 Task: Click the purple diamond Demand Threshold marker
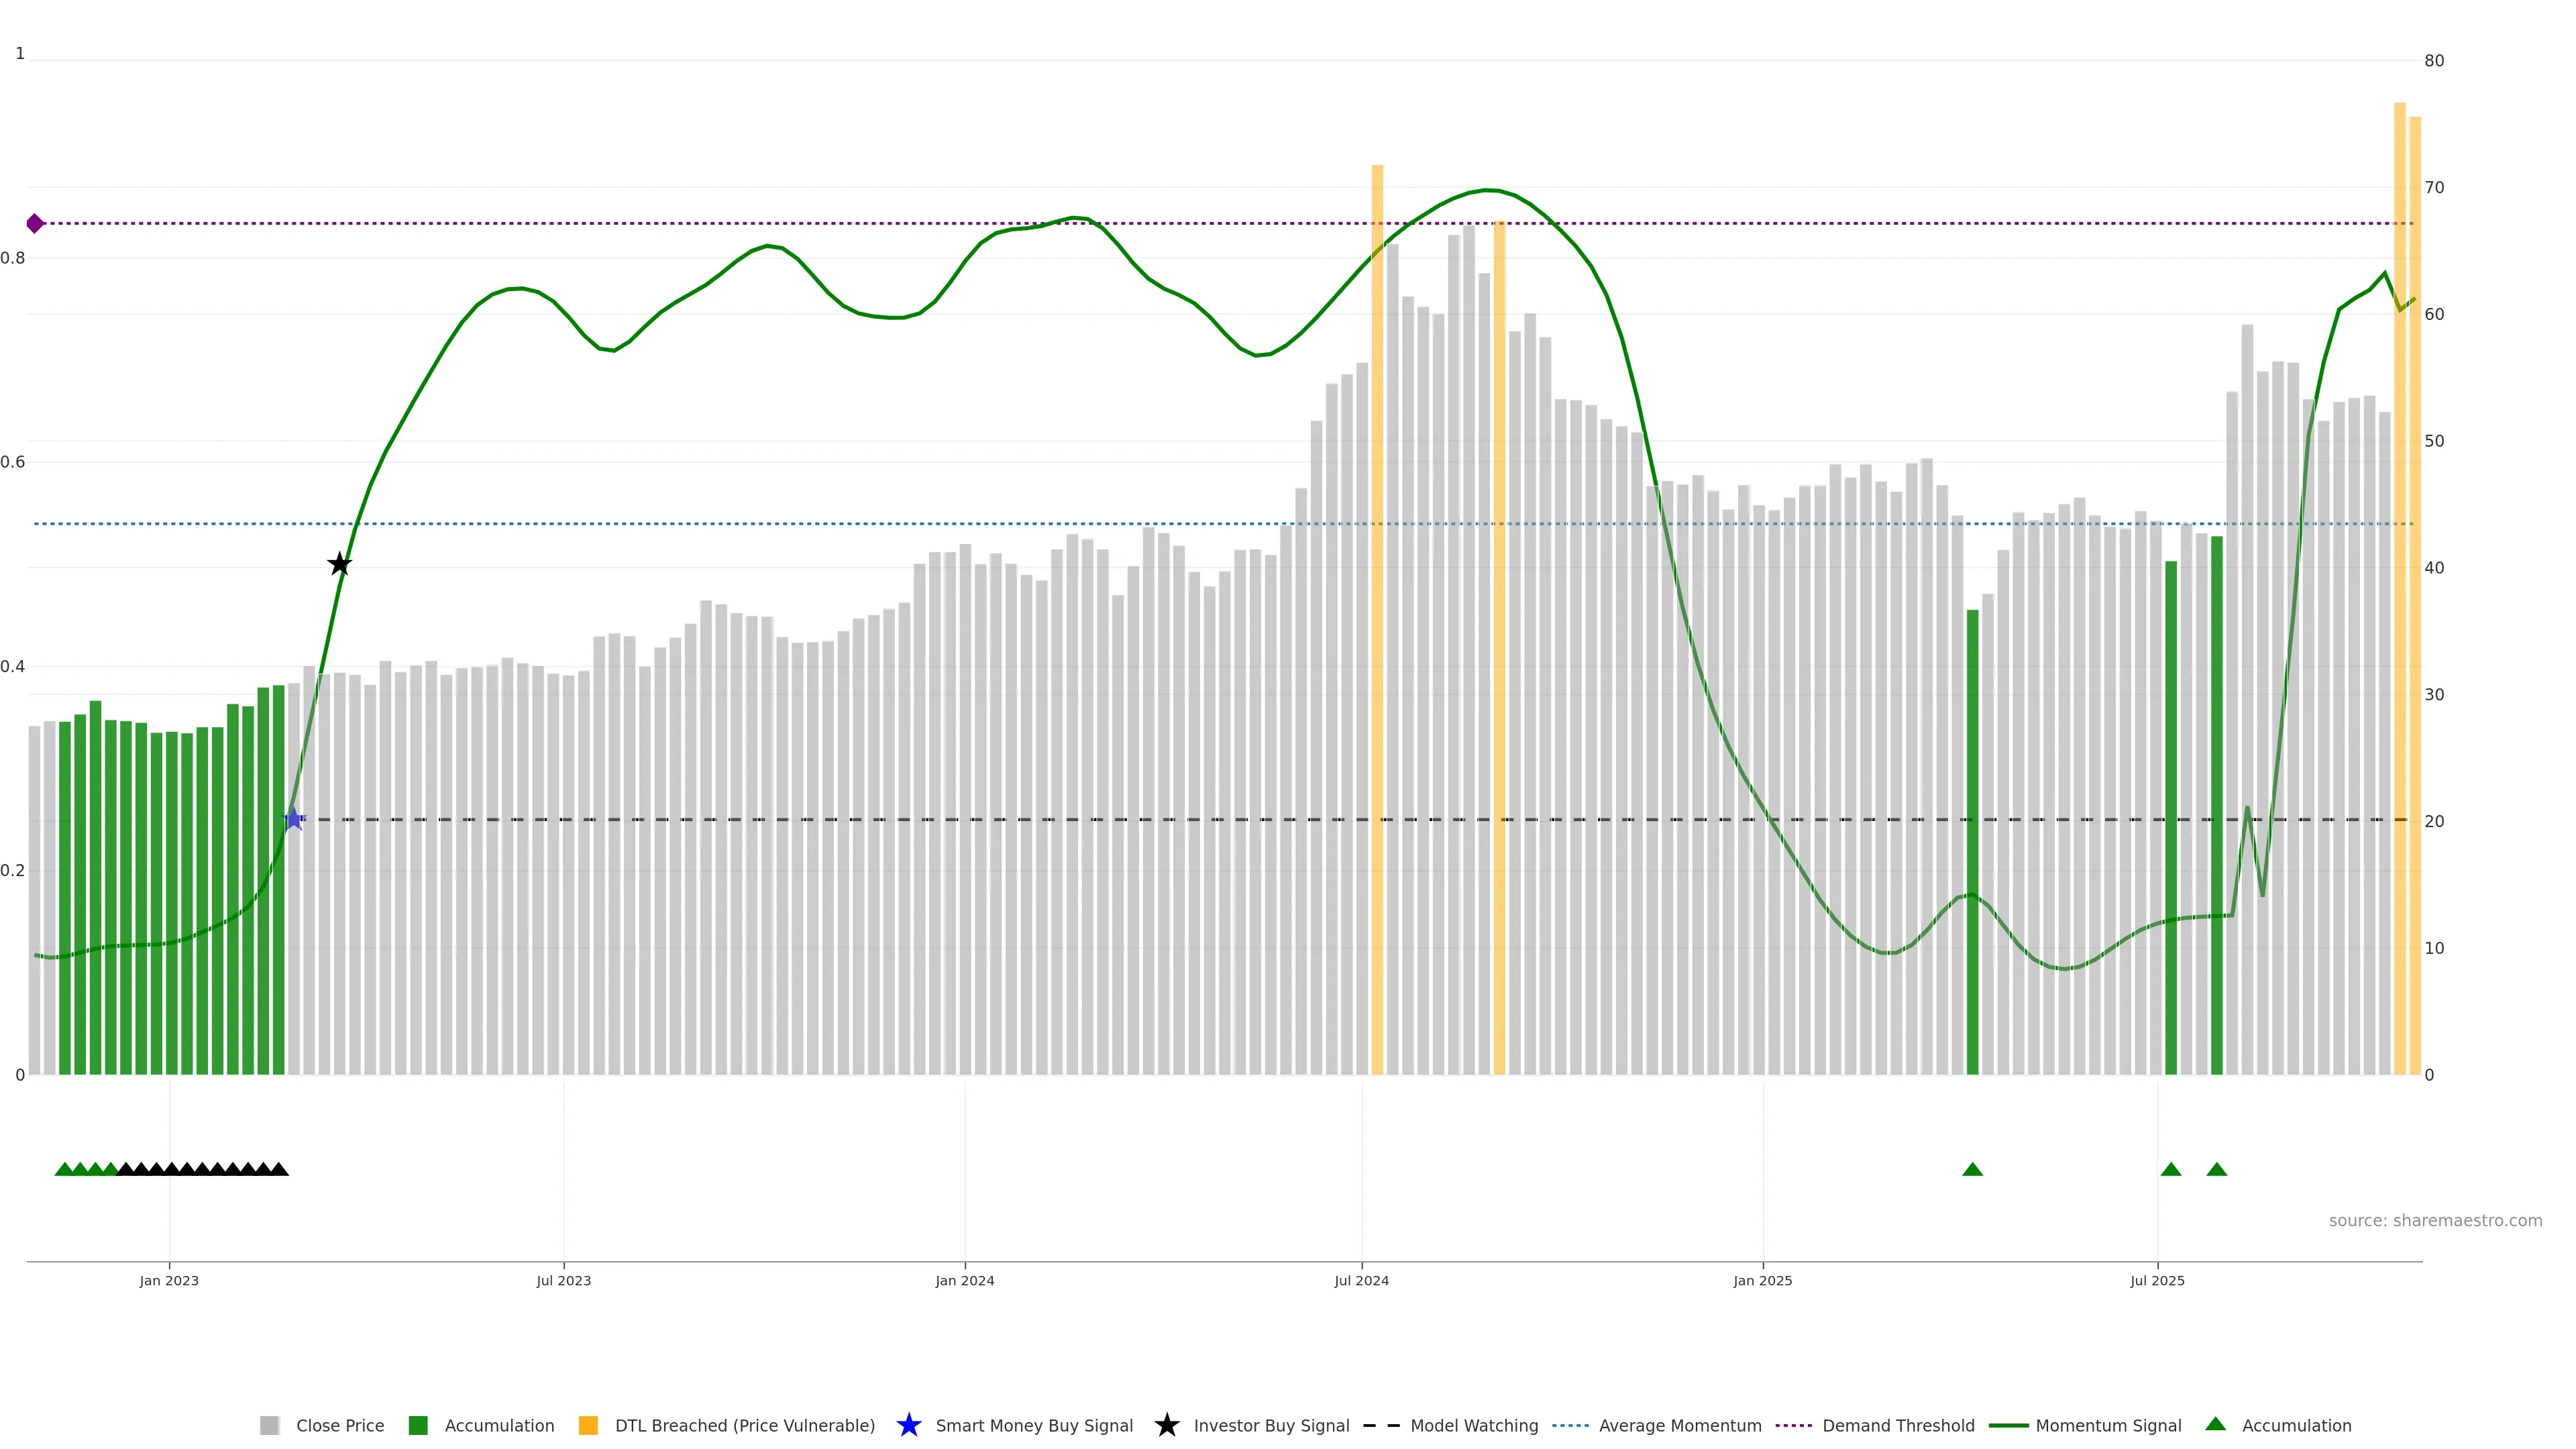coord(35,223)
